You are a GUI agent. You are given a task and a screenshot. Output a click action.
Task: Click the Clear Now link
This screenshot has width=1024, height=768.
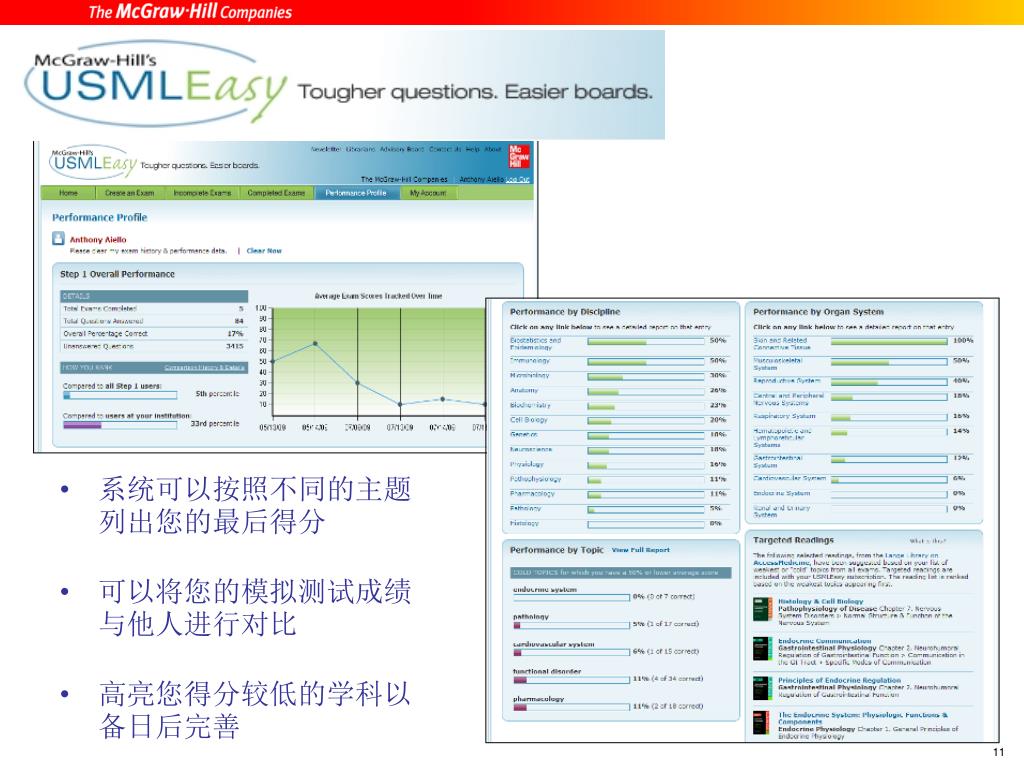tap(264, 251)
